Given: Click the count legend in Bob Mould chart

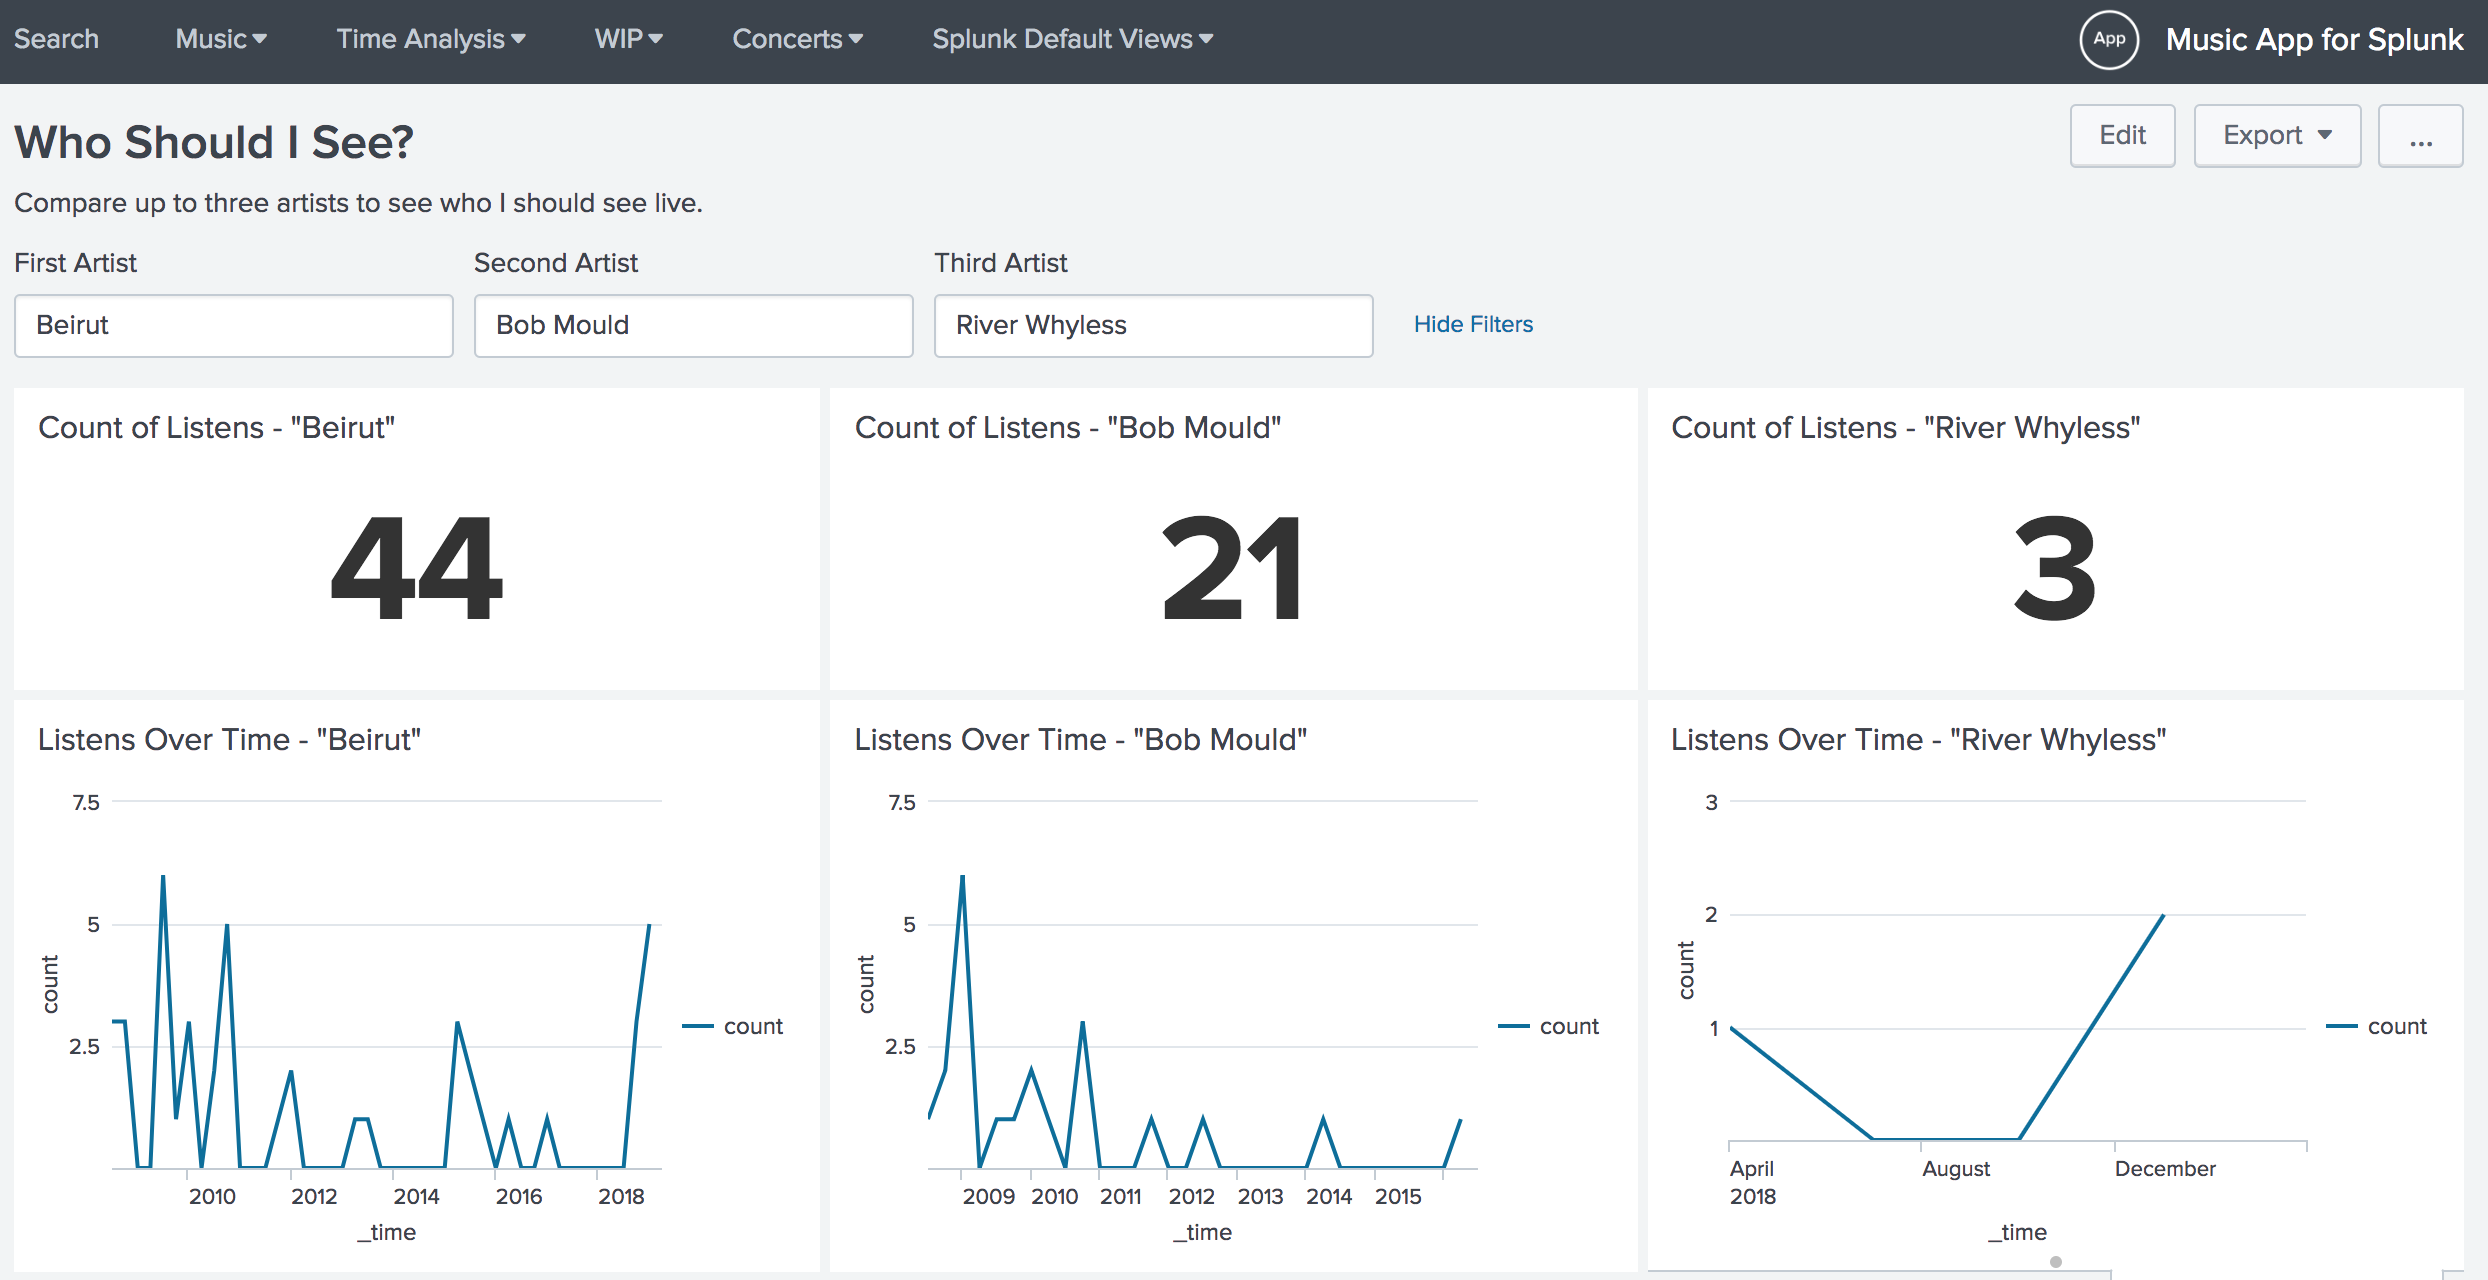Looking at the screenshot, I should [1549, 1026].
